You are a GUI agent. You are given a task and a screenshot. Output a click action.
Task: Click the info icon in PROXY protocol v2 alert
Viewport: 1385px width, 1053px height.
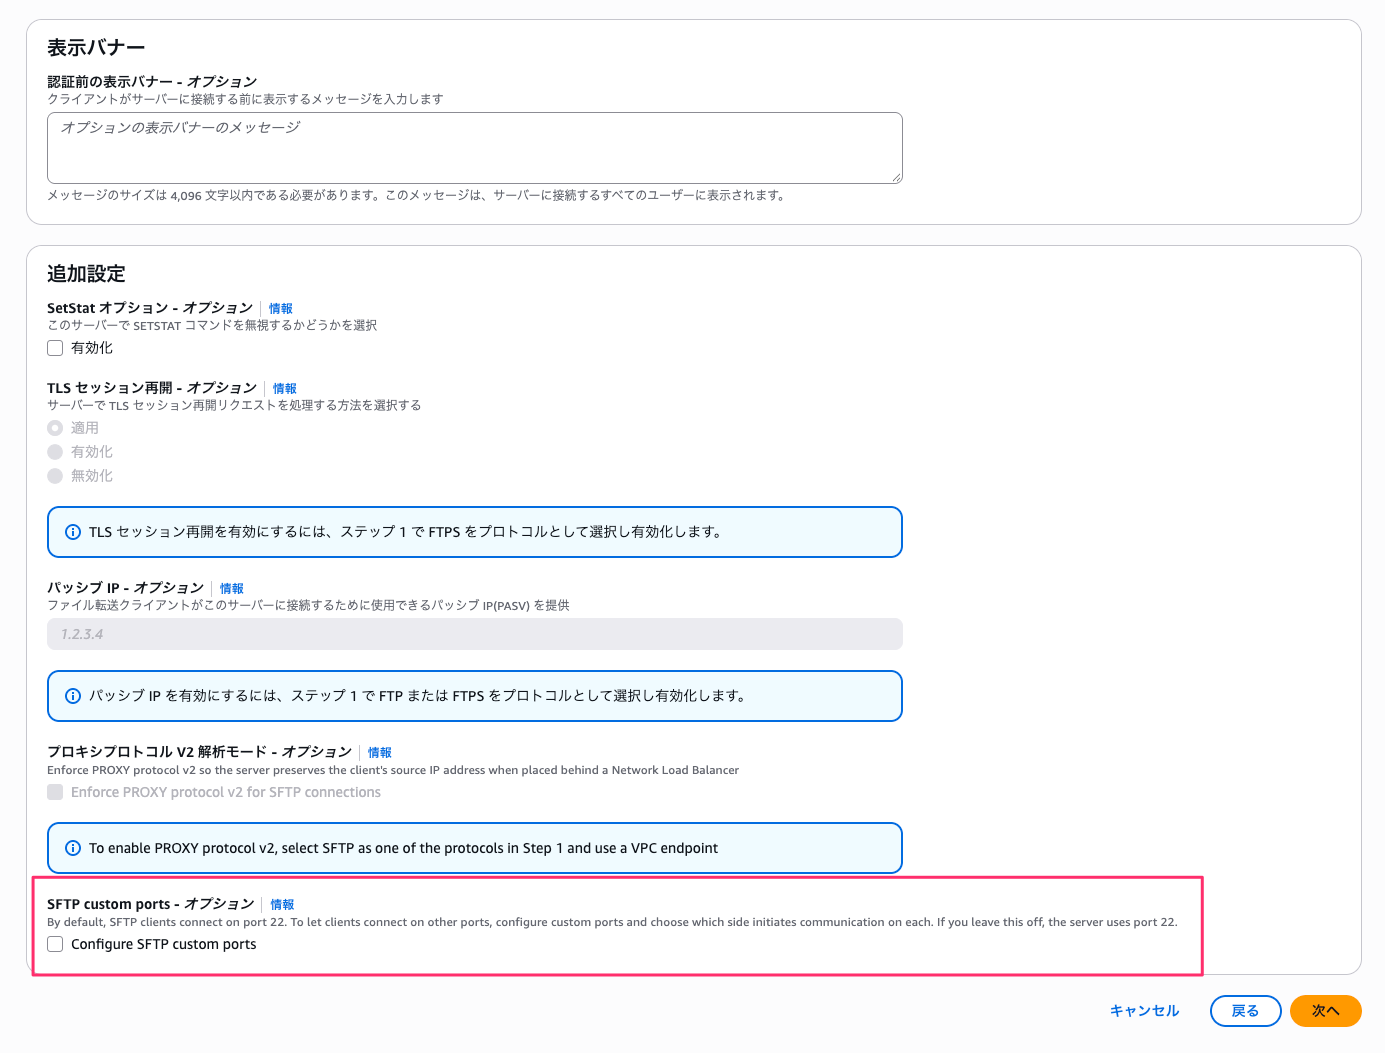[x=73, y=848]
